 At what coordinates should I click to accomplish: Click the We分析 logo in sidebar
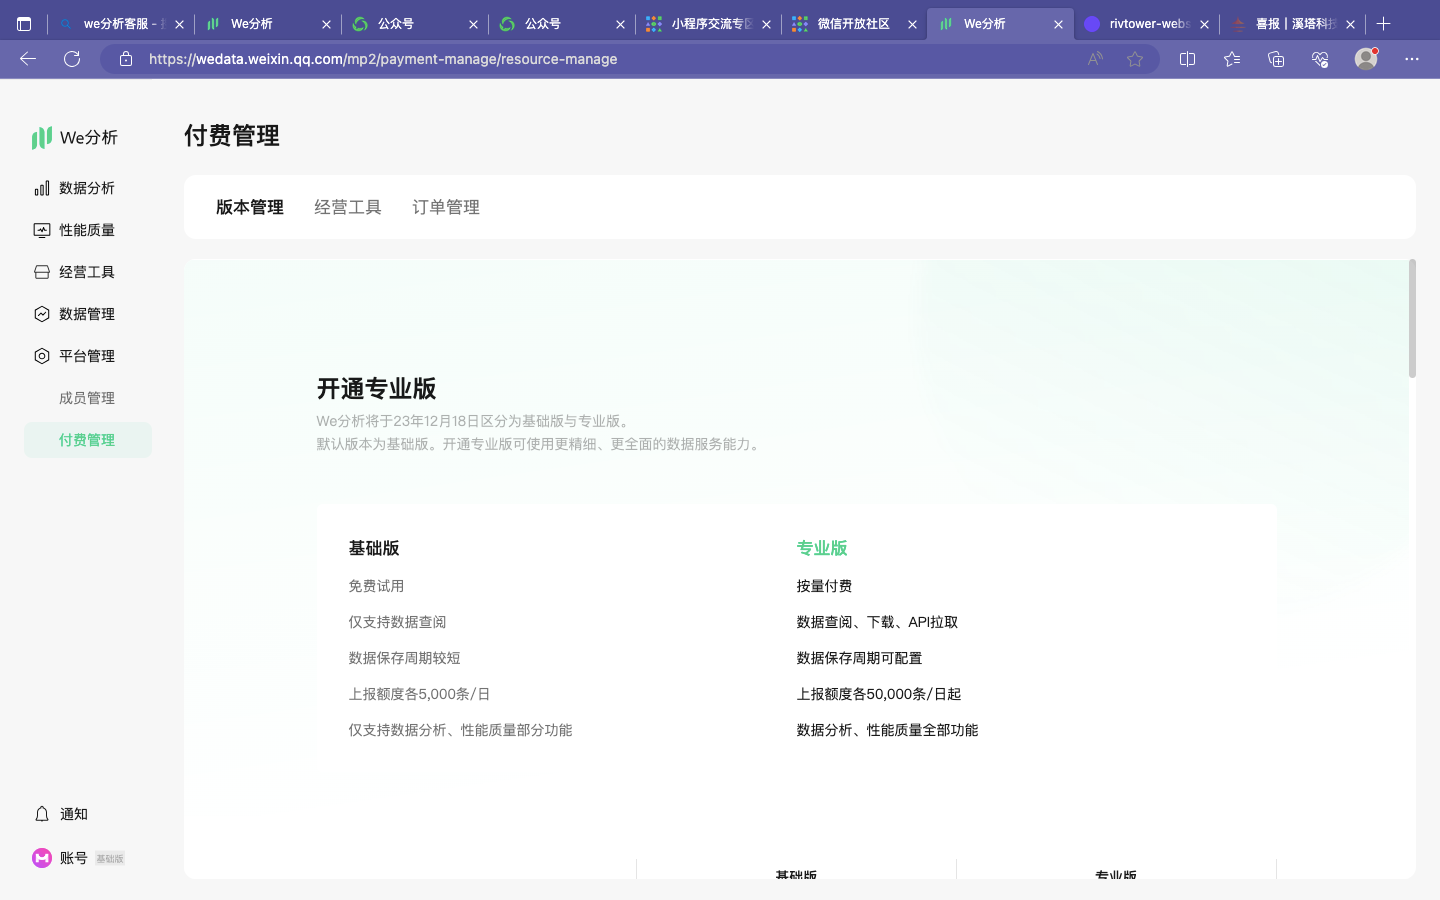(75, 137)
